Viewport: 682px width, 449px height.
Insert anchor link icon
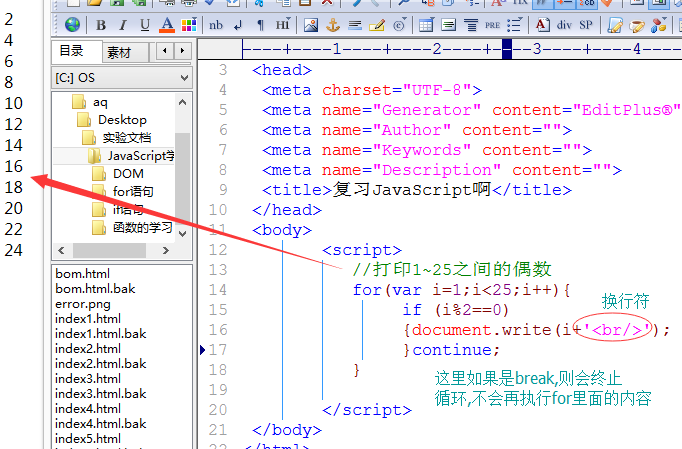333,25
